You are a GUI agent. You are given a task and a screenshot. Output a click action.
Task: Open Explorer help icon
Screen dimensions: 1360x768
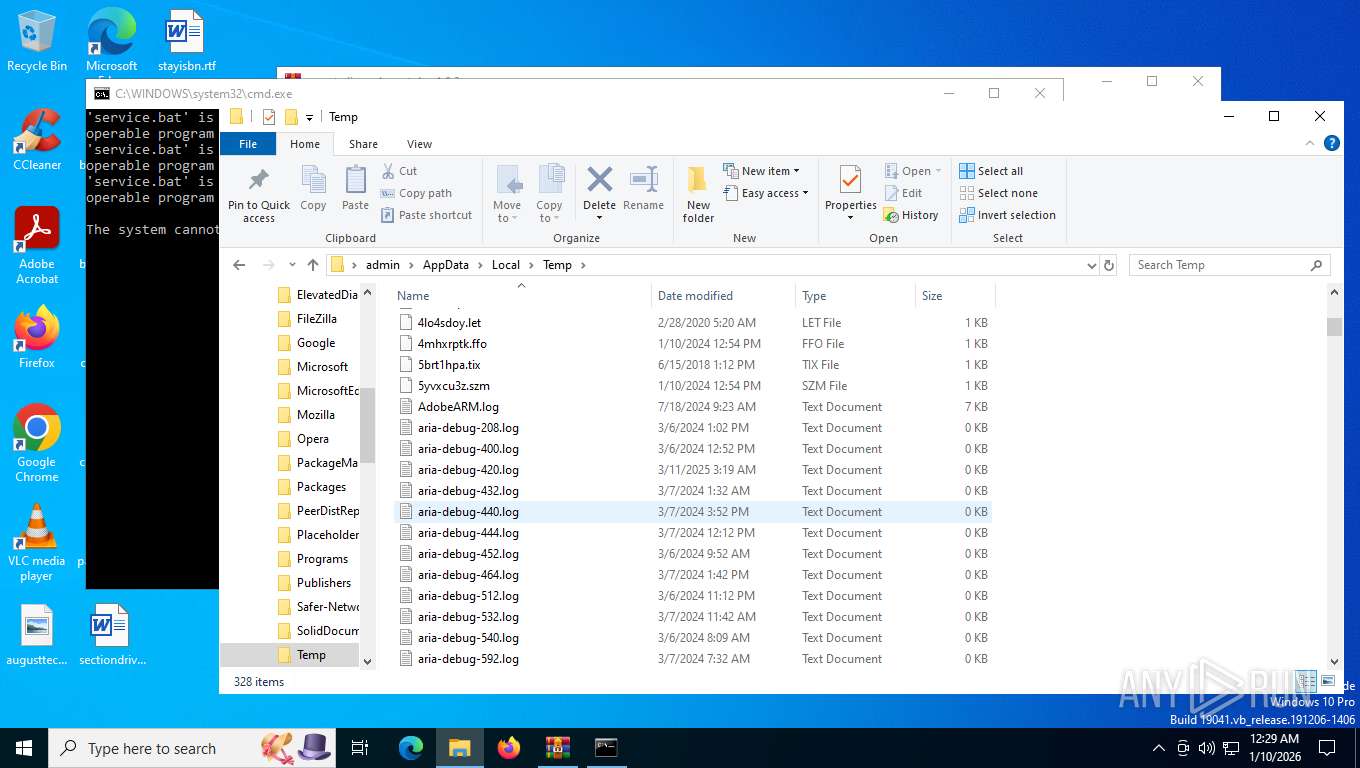(x=1331, y=144)
